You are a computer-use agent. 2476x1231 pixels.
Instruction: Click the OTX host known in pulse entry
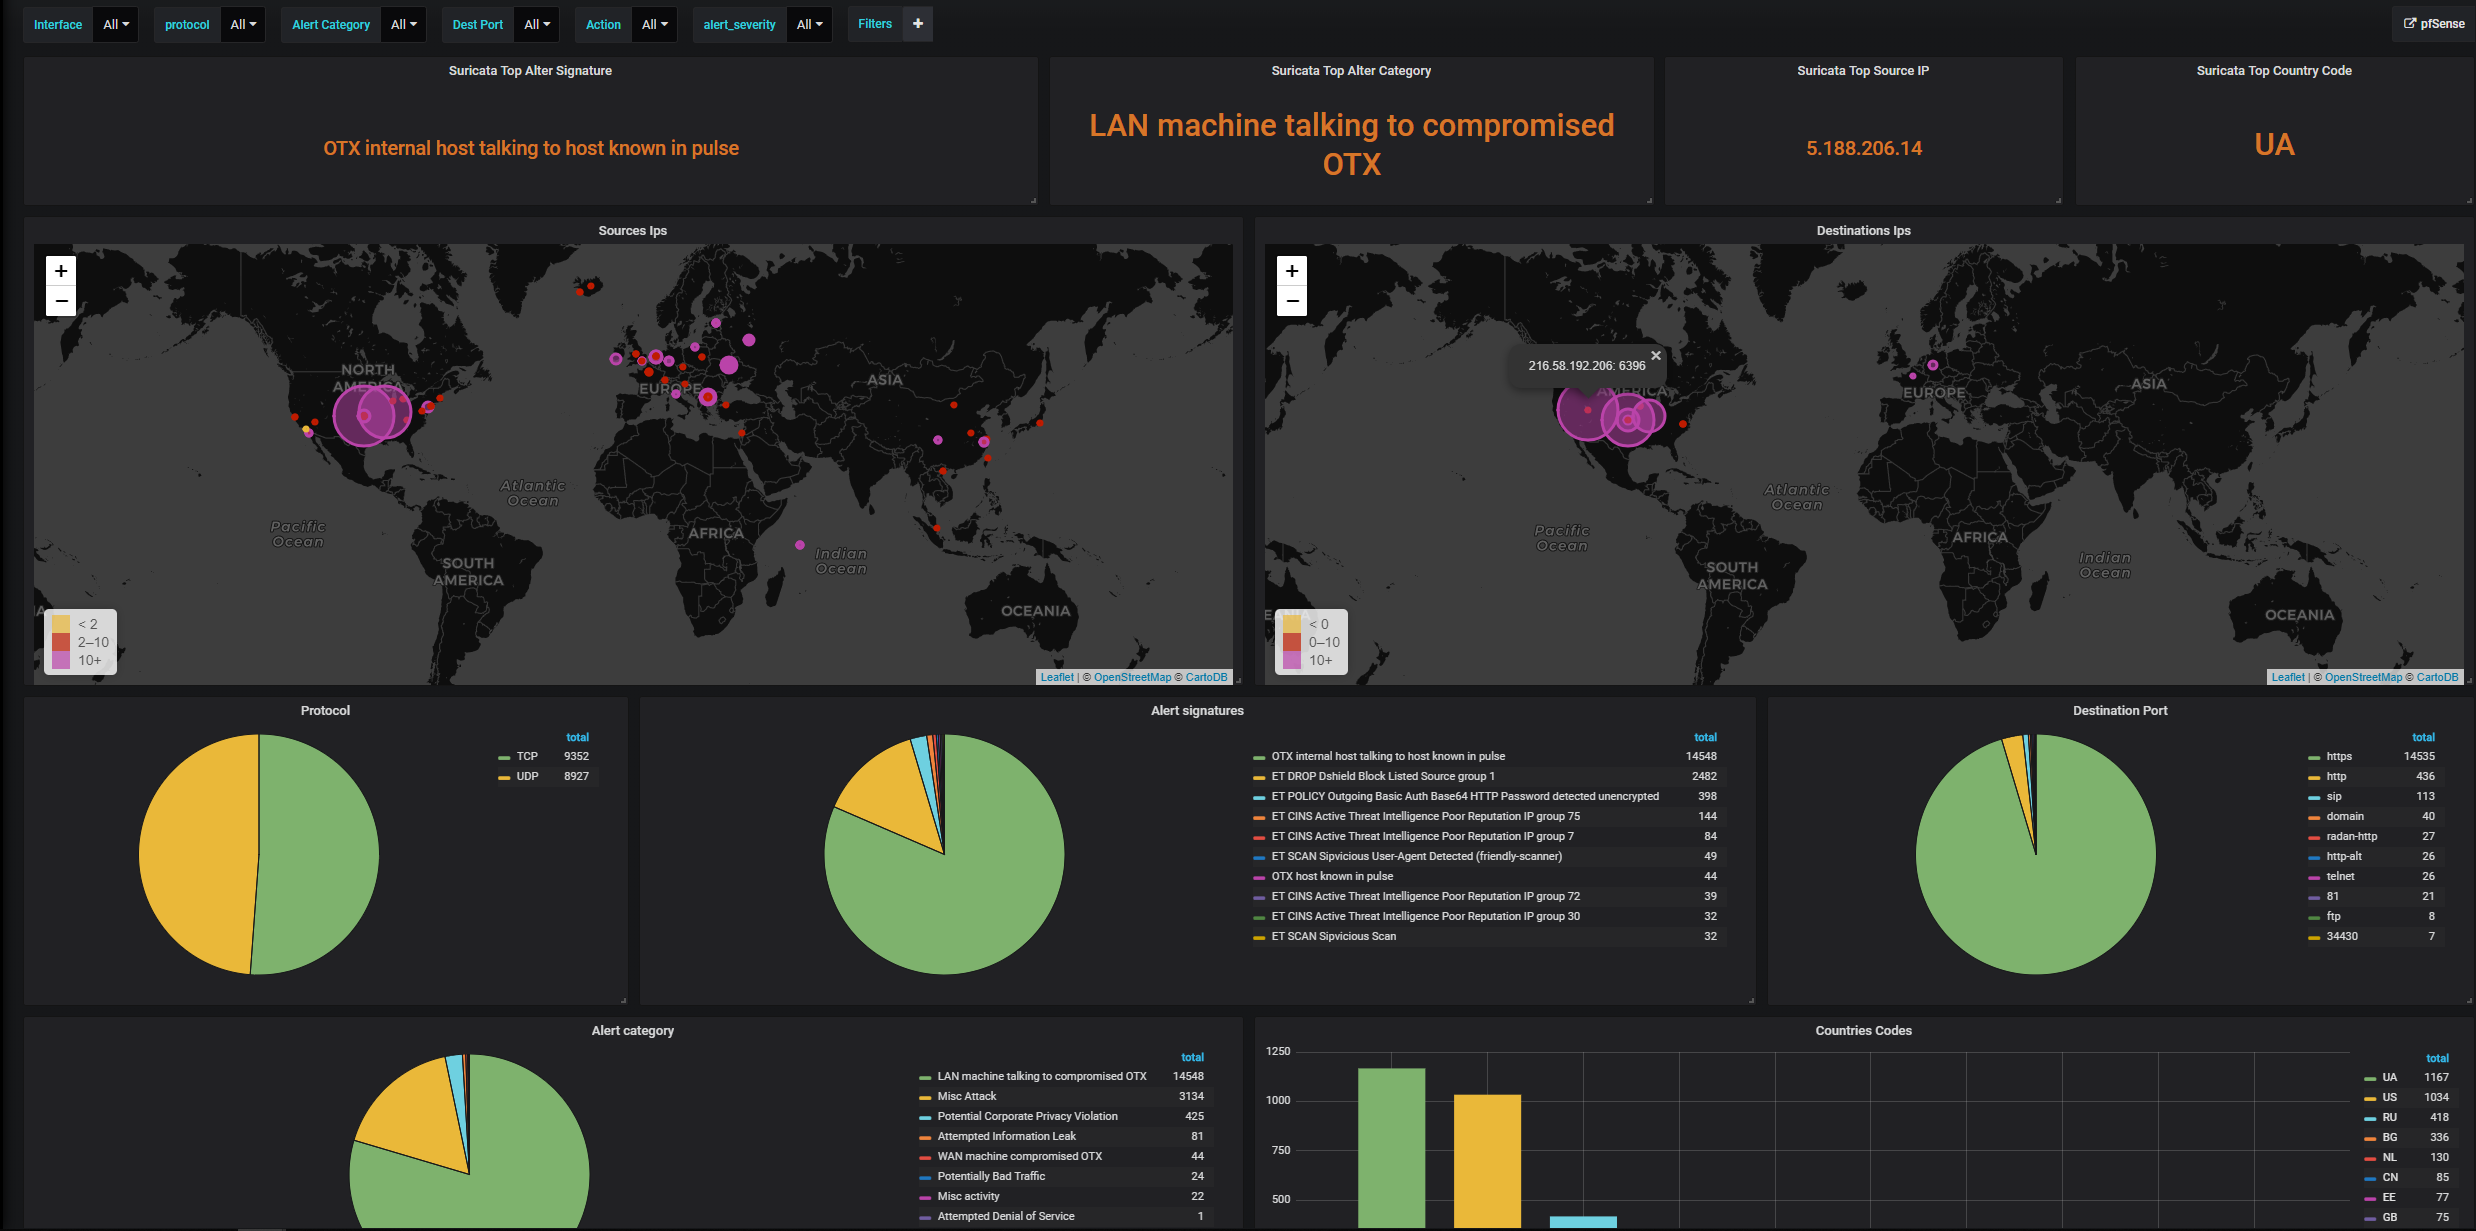[1332, 877]
